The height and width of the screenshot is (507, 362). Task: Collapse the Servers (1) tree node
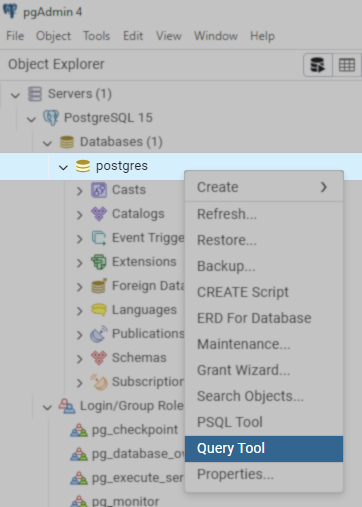point(15,95)
